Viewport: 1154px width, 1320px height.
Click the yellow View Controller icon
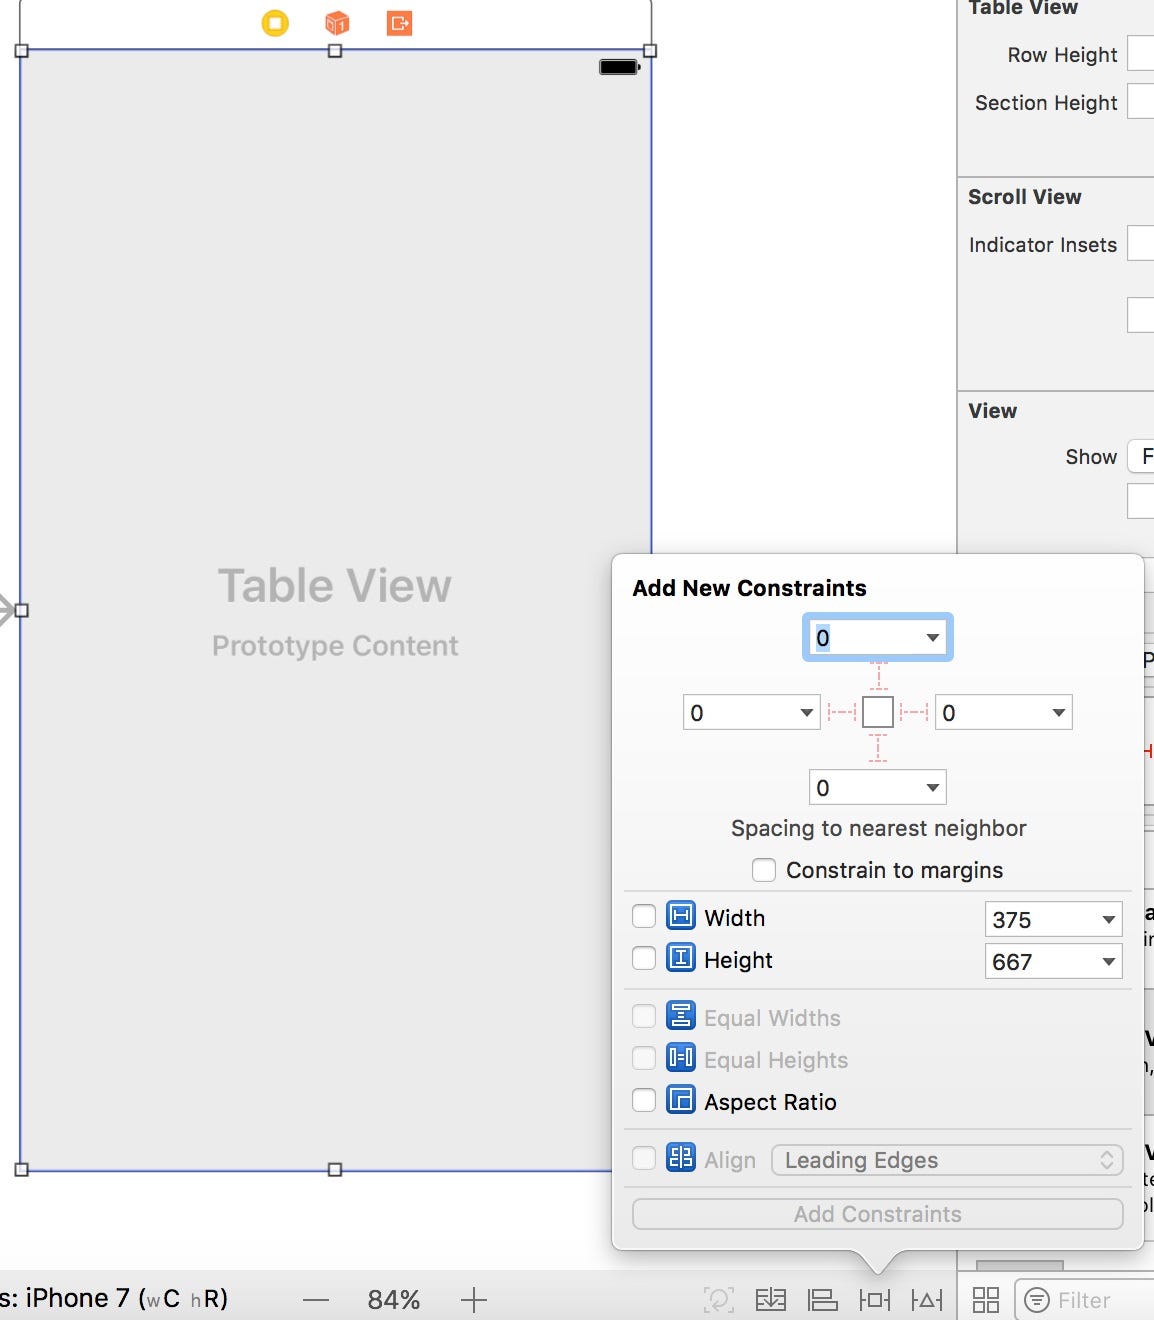tap(275, 23)
